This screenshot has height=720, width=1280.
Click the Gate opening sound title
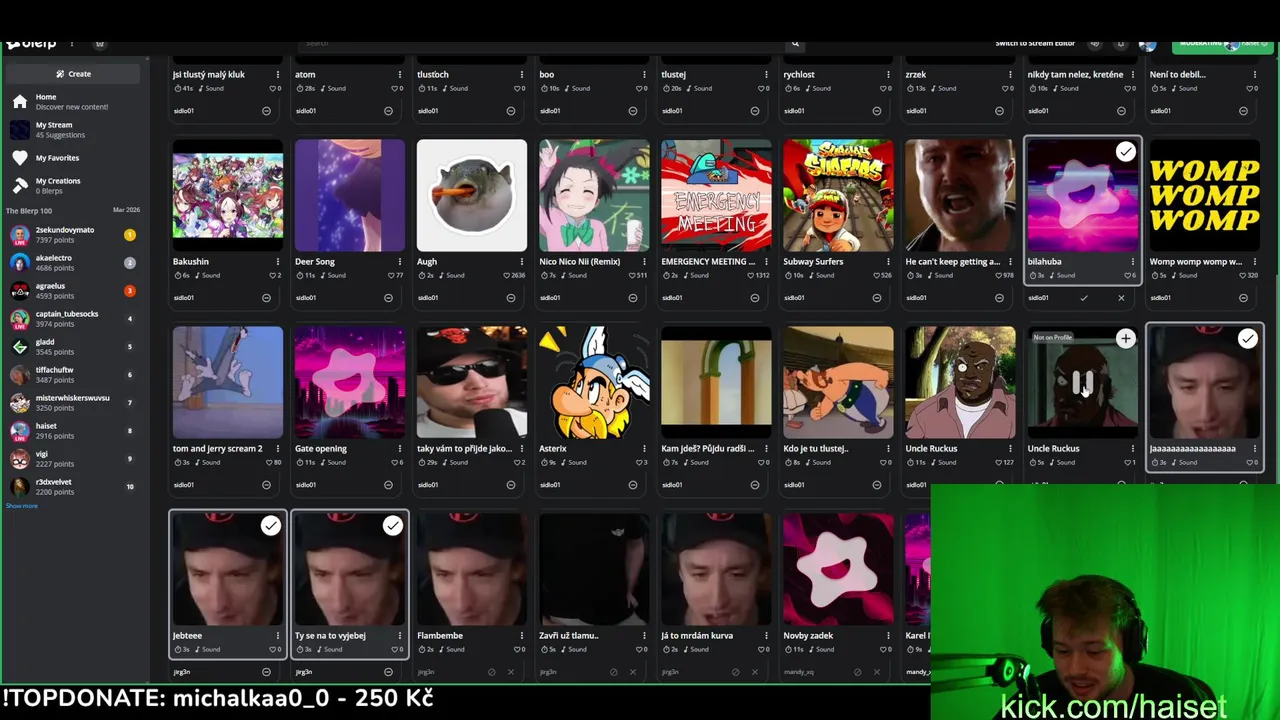click(x=321, y=449)
